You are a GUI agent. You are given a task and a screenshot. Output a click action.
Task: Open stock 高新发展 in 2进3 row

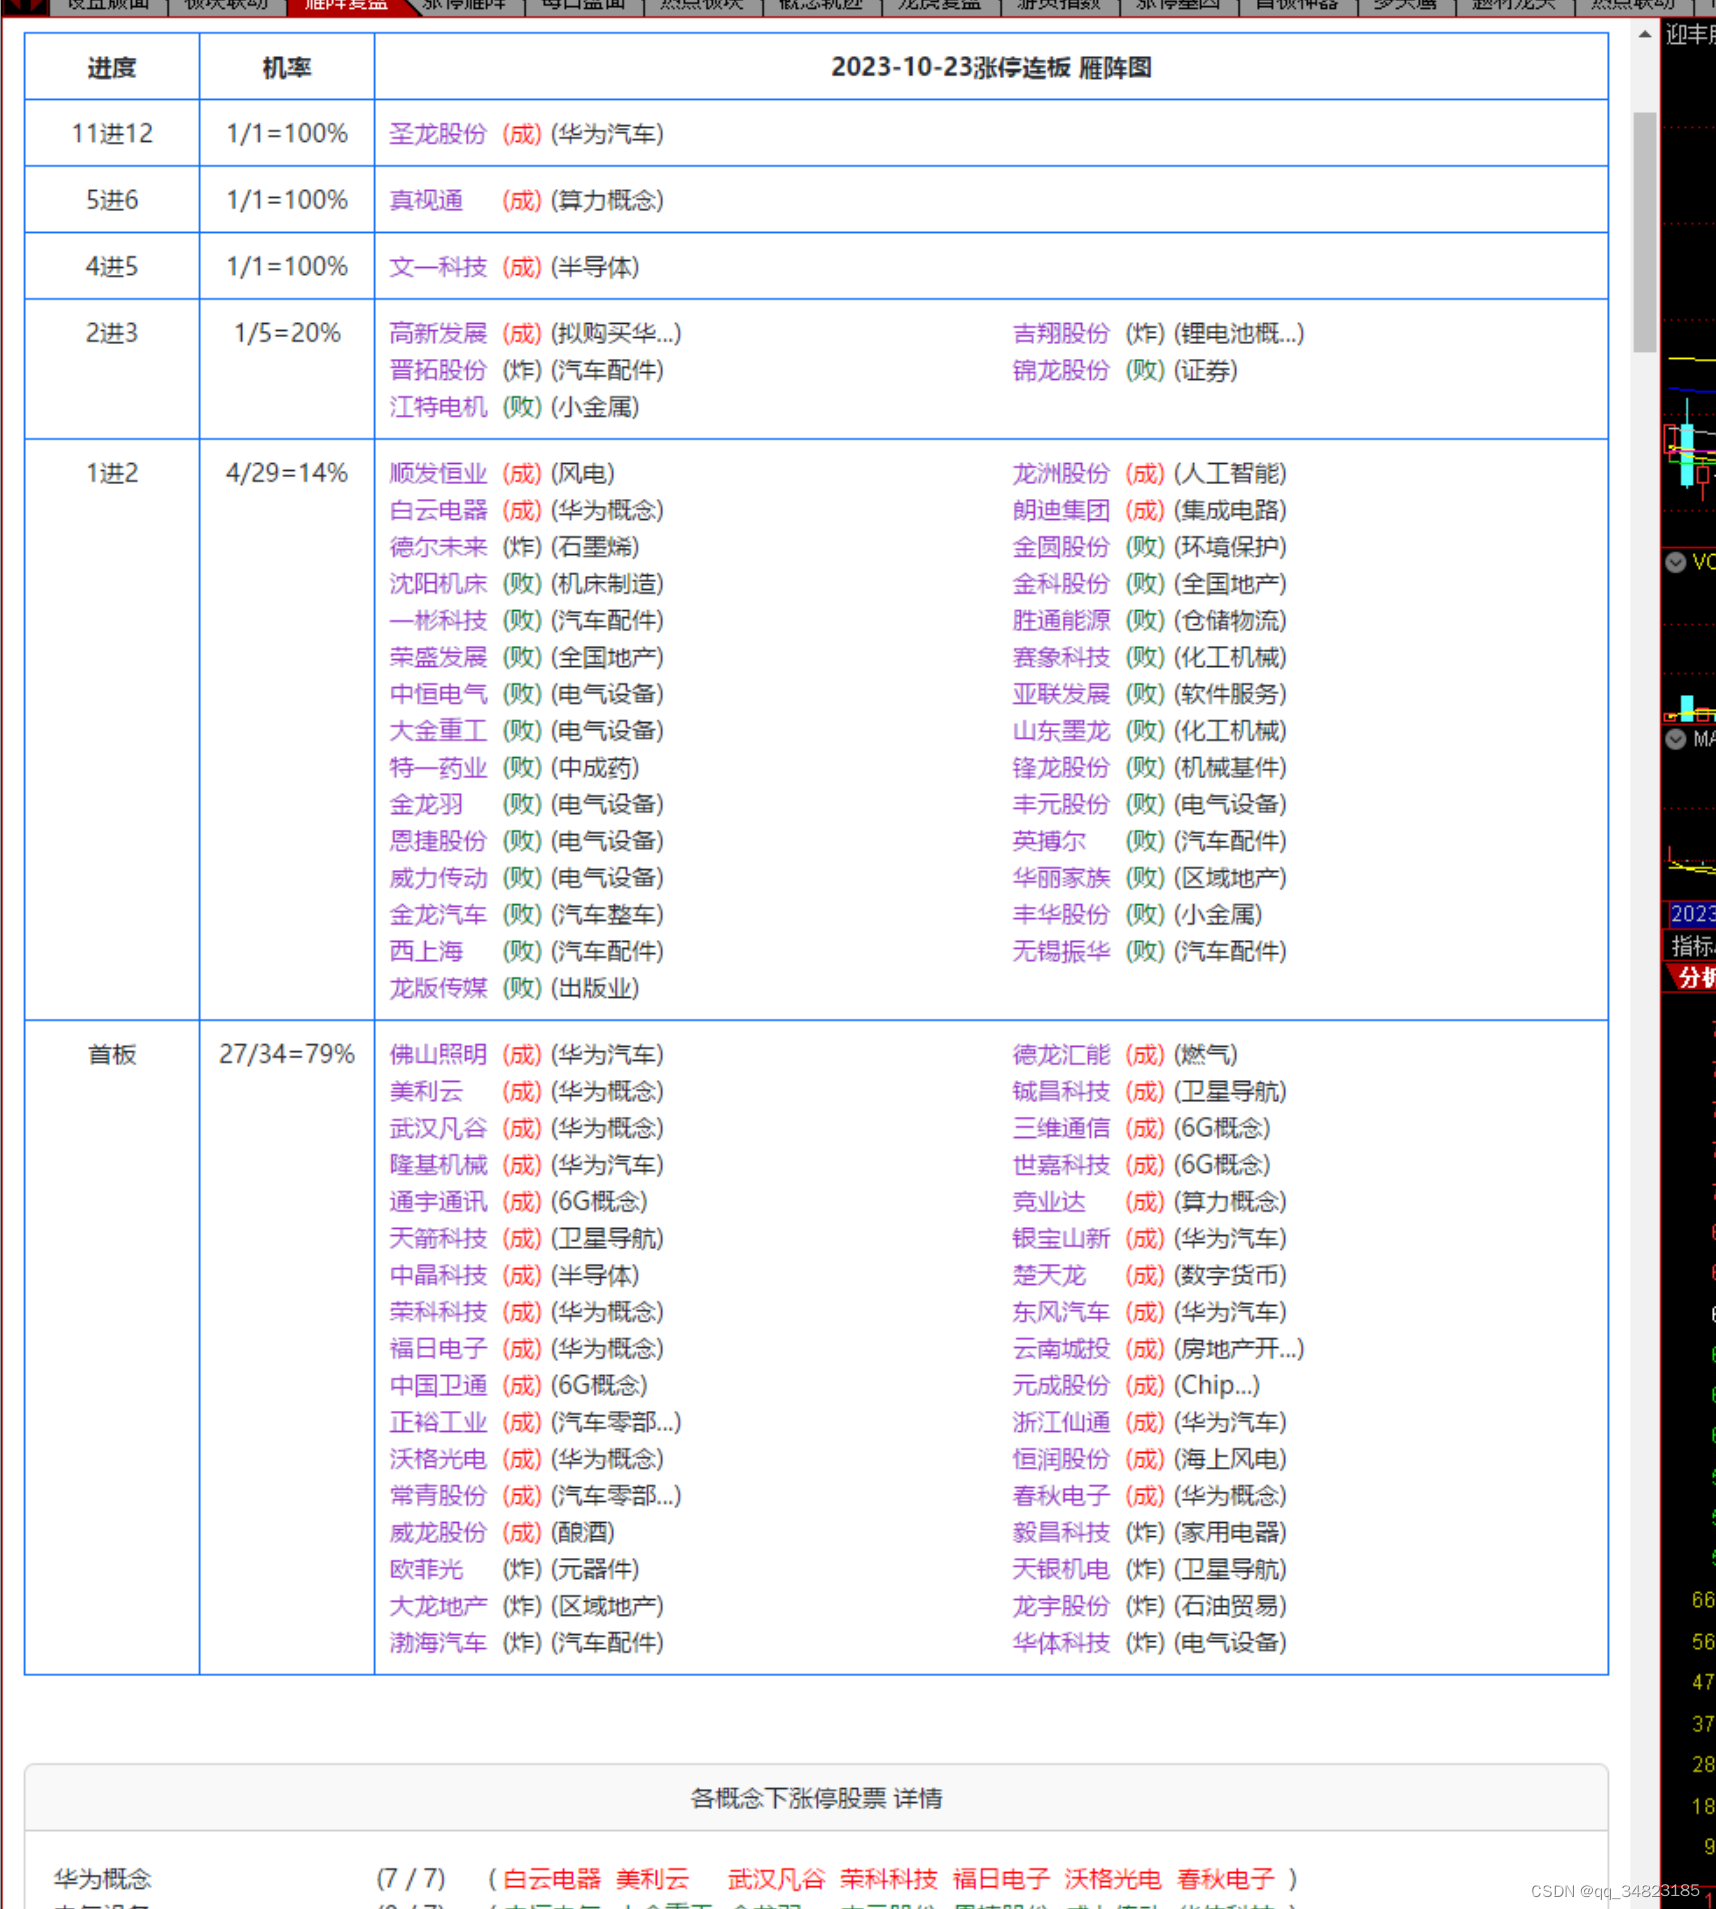(x=438, y=334)
